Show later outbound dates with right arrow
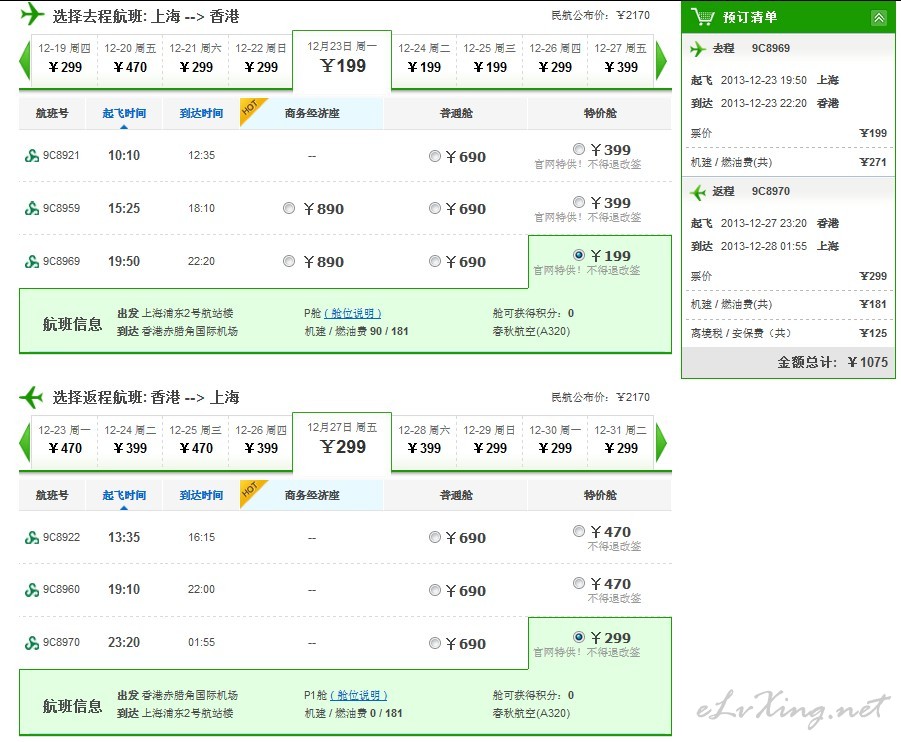Image resolution: width=901 pixels, height=742 pixels. point(661,60)
